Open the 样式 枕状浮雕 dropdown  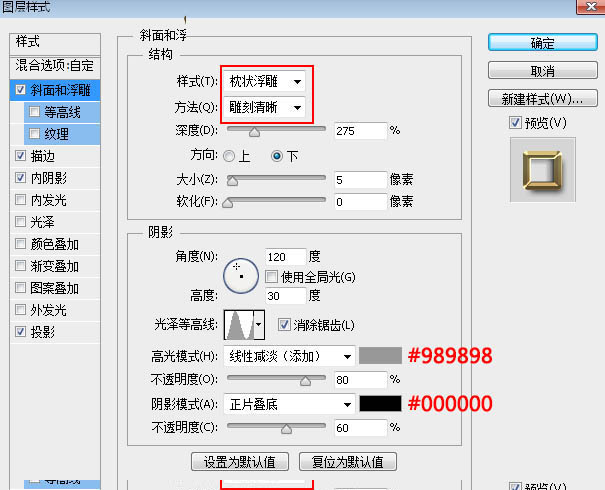265,81
